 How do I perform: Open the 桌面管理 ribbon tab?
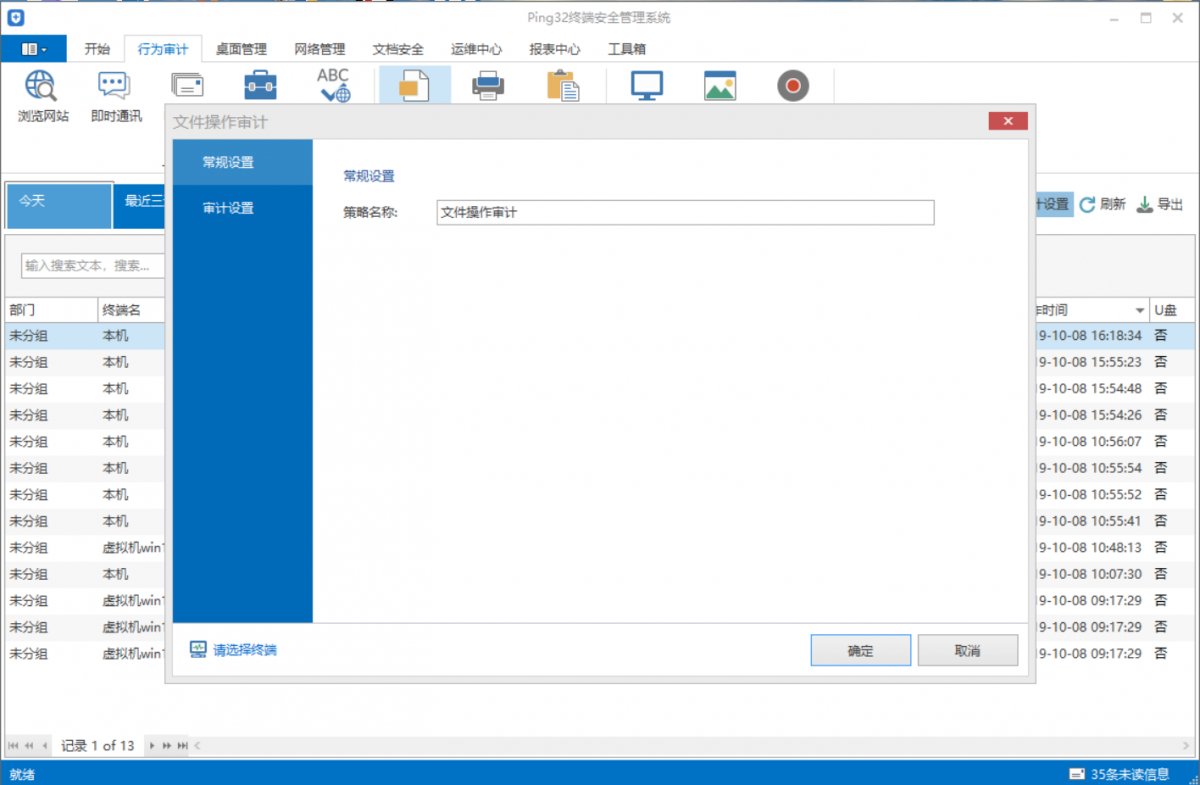click(241, 49)
